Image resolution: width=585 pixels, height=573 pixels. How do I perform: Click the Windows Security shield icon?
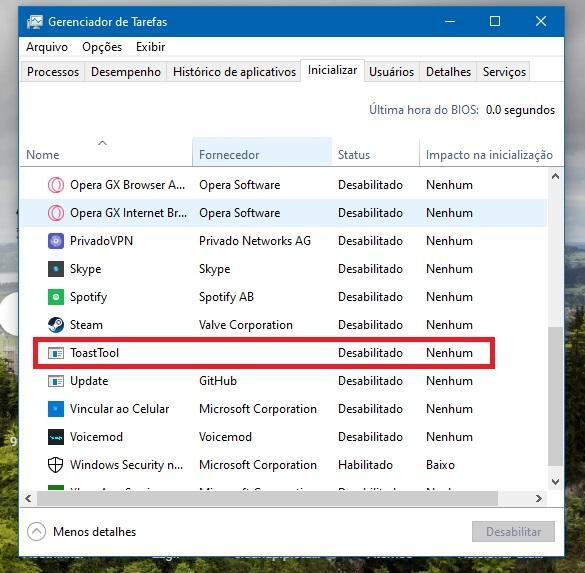(56, 465)
